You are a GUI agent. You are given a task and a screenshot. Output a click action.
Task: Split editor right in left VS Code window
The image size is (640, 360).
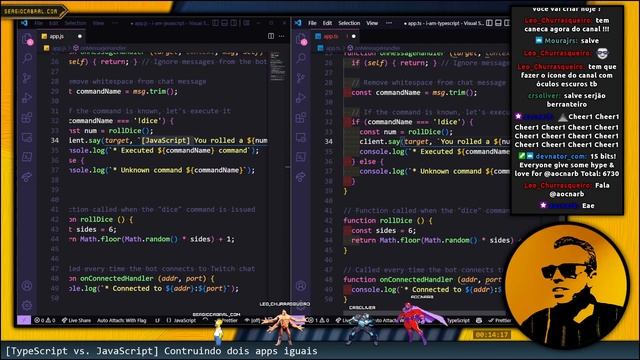271,36
